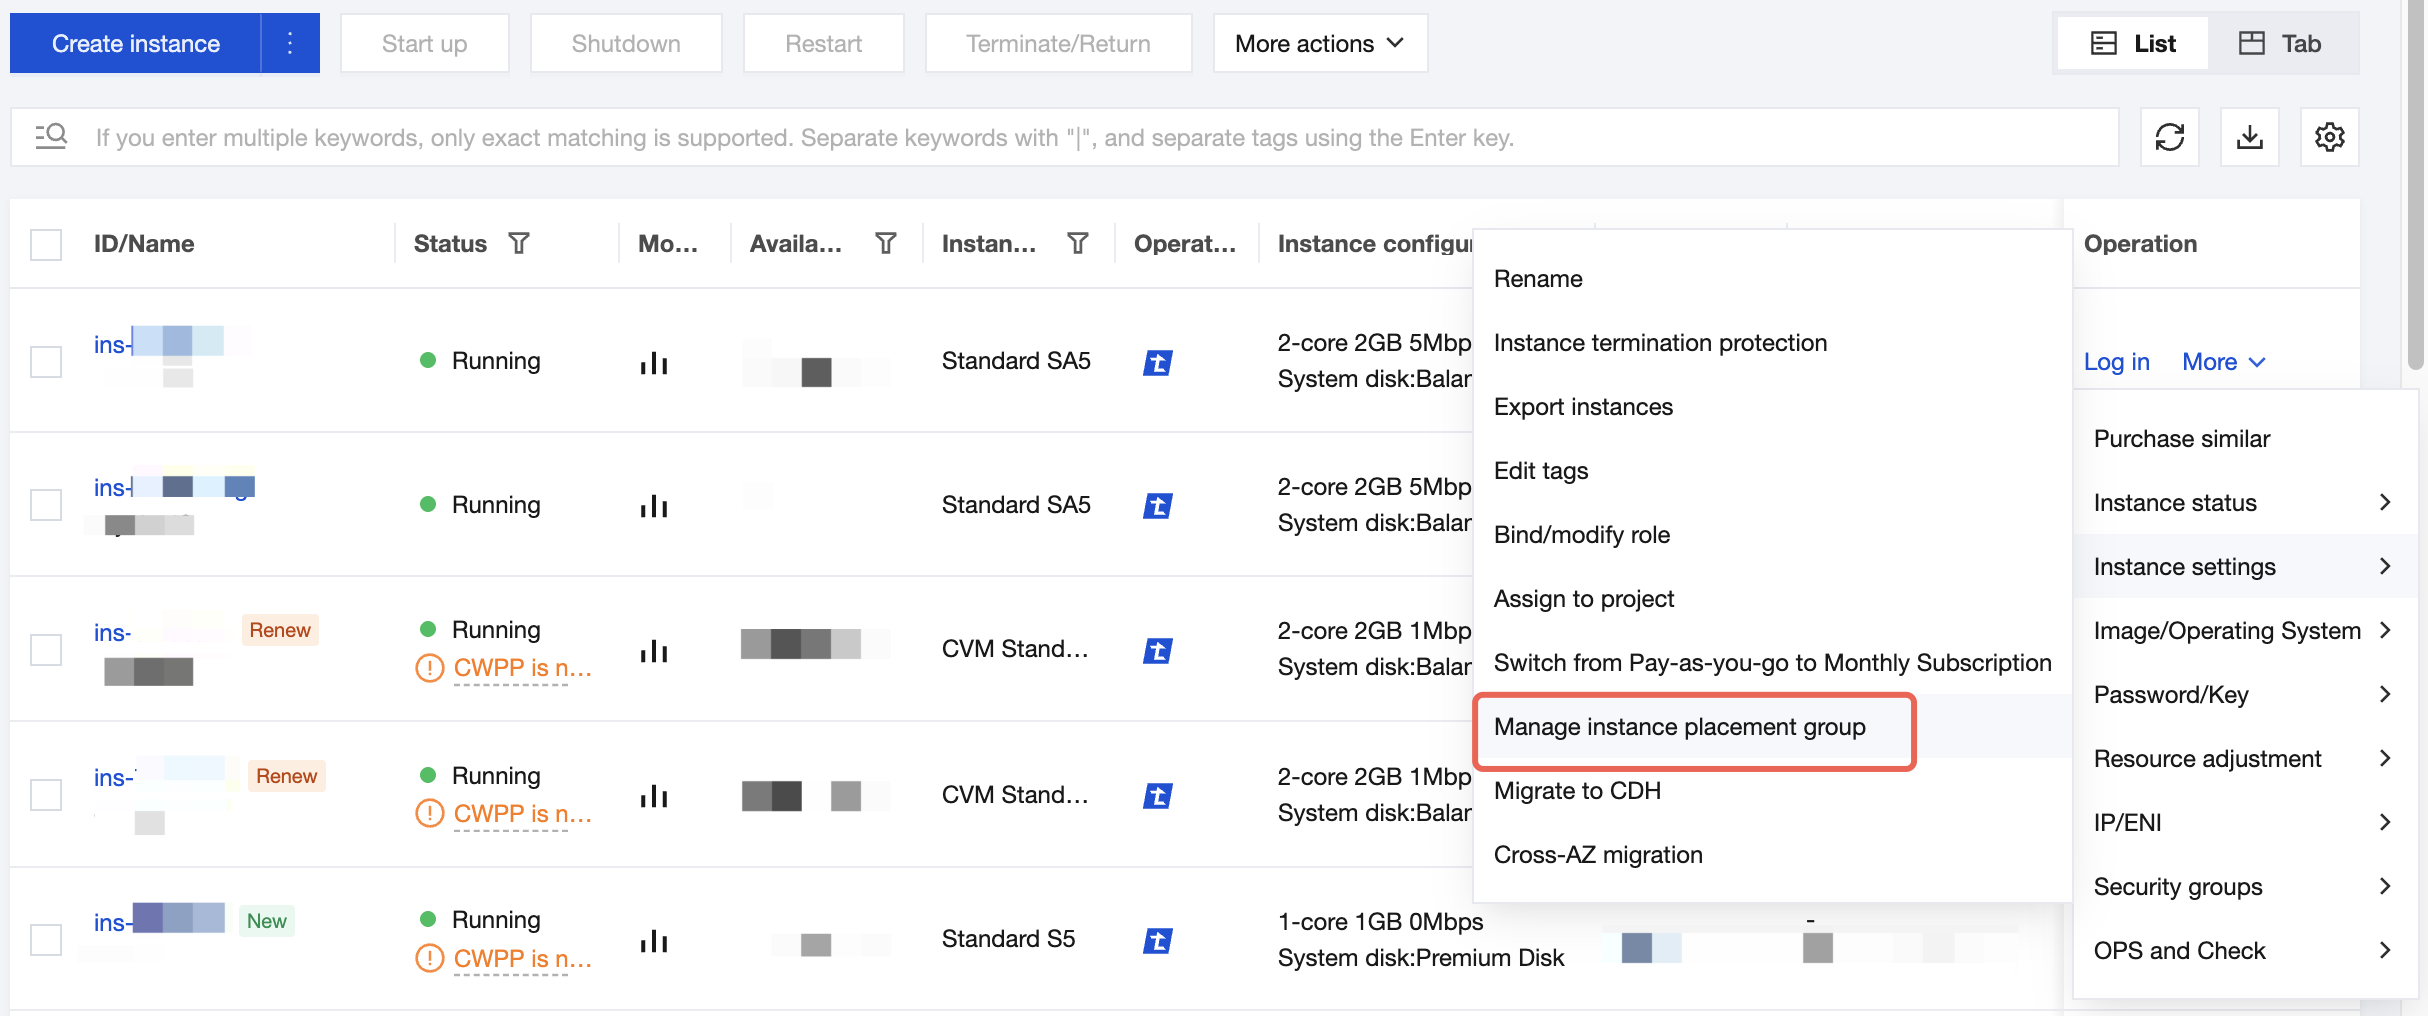
Task: Switch to the Tab view
Action: pos(2280,44)
